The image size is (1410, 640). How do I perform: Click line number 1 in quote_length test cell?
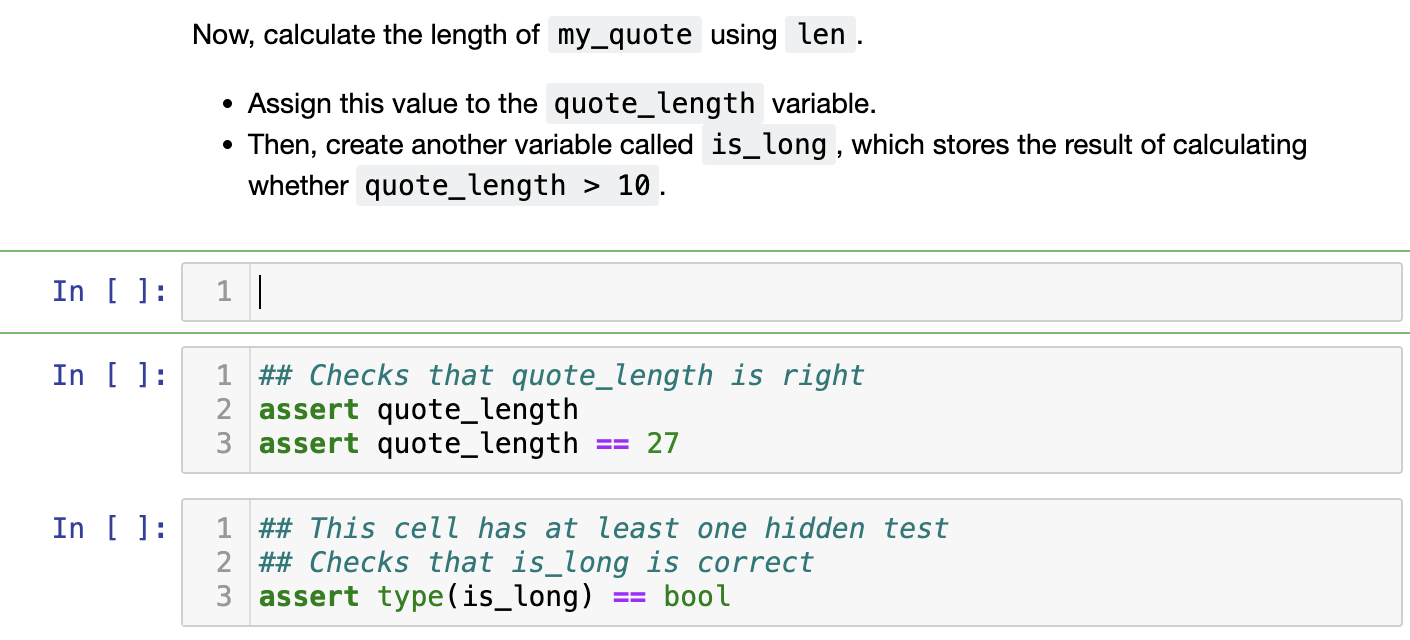click(x=222, y=375)
